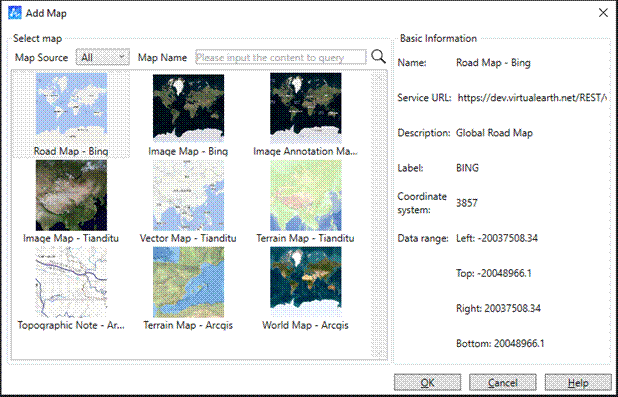Confirm with the OK button
The height and width of the screenshot is (397, 618).
click(427, 382)
